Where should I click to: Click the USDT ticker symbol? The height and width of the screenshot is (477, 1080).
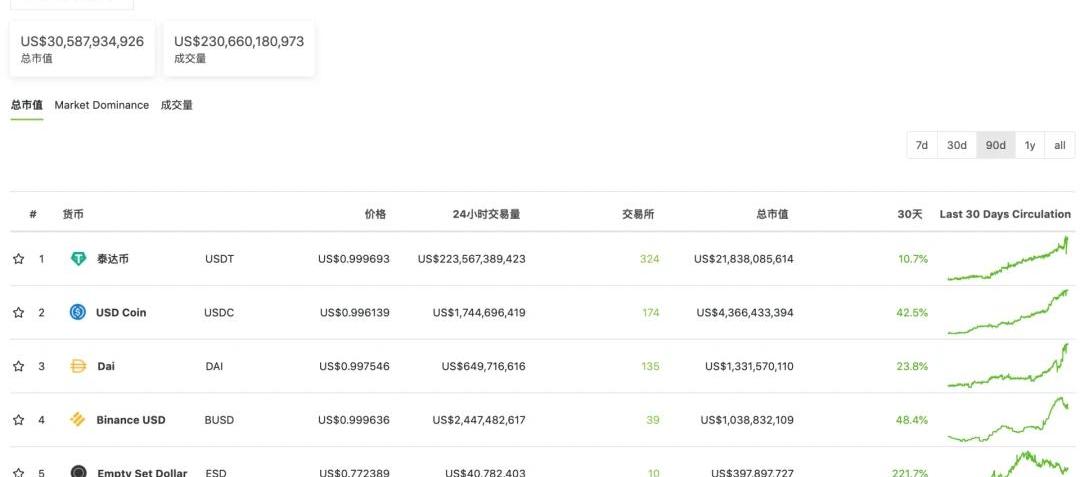pyautogui.click(x=220, y=259)
